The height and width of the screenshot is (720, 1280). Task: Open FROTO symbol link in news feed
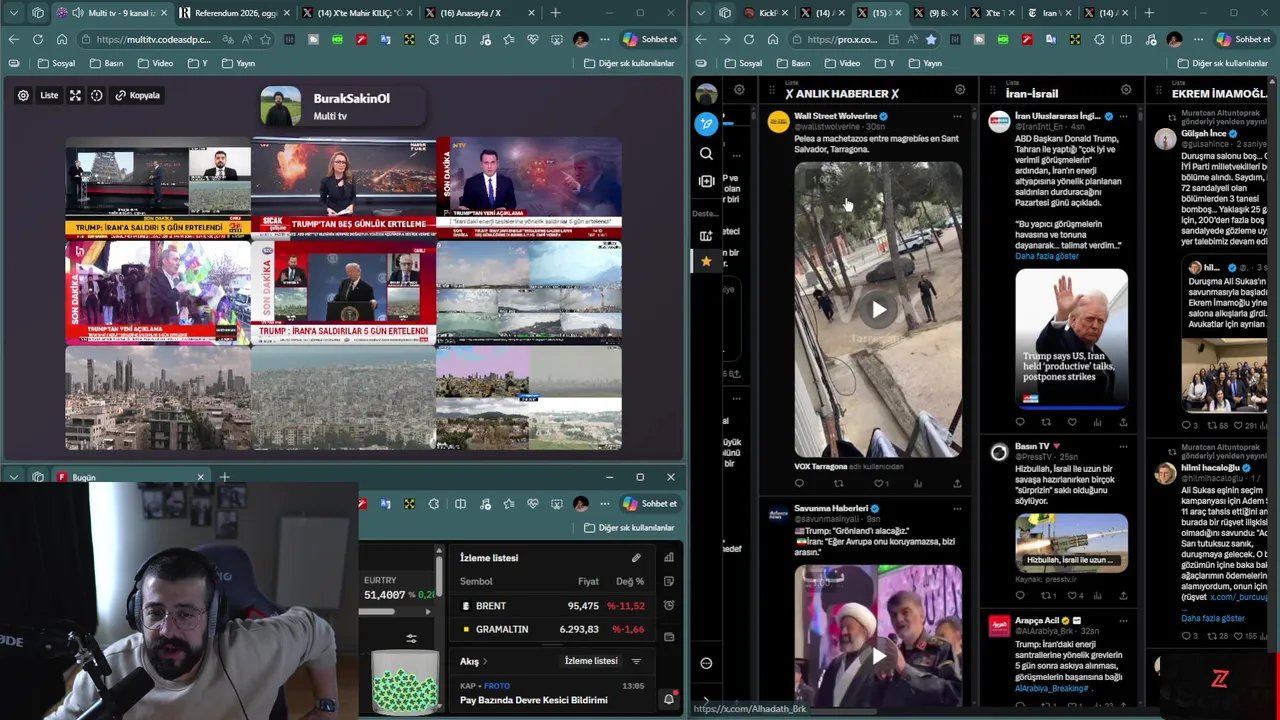[x=497, y=686]
